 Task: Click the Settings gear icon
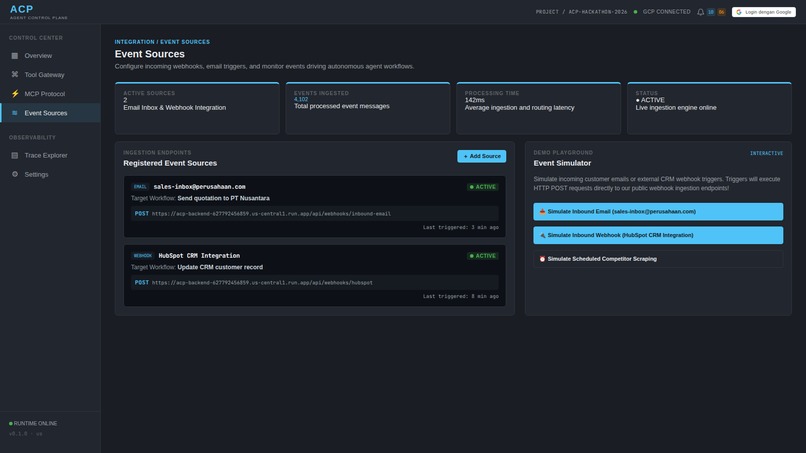tap(14, 174)
